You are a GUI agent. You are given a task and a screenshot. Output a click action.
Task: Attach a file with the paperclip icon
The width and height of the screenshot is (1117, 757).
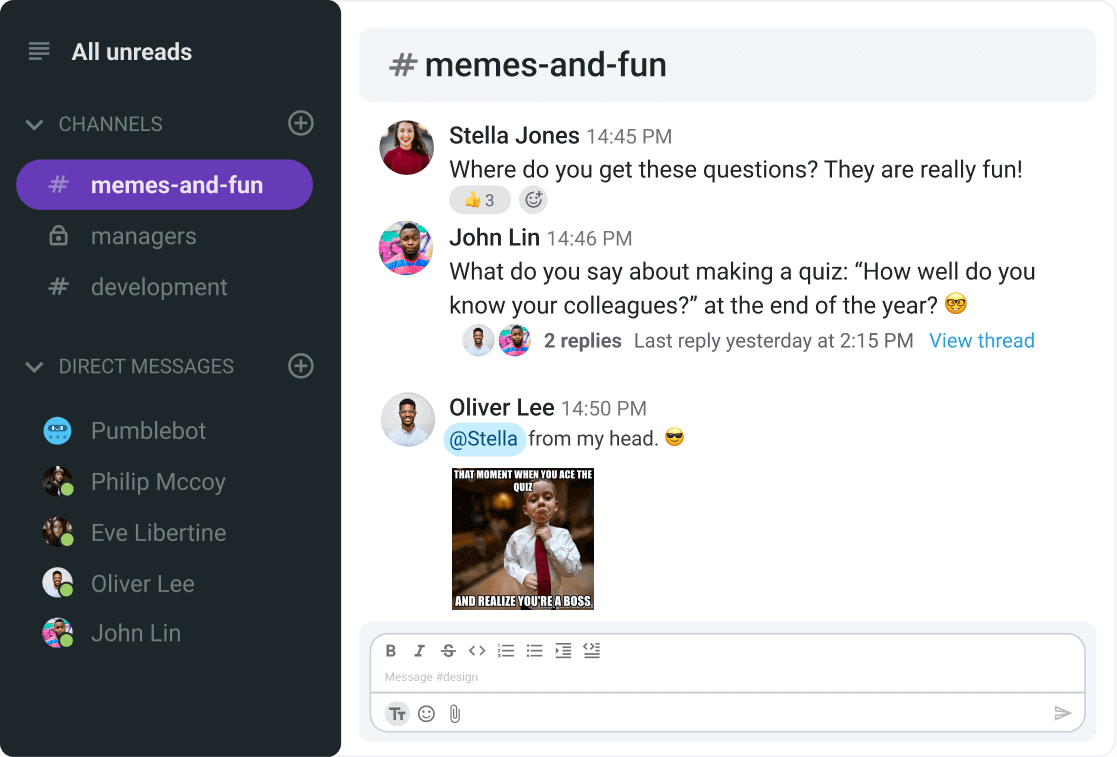[455, 713]
